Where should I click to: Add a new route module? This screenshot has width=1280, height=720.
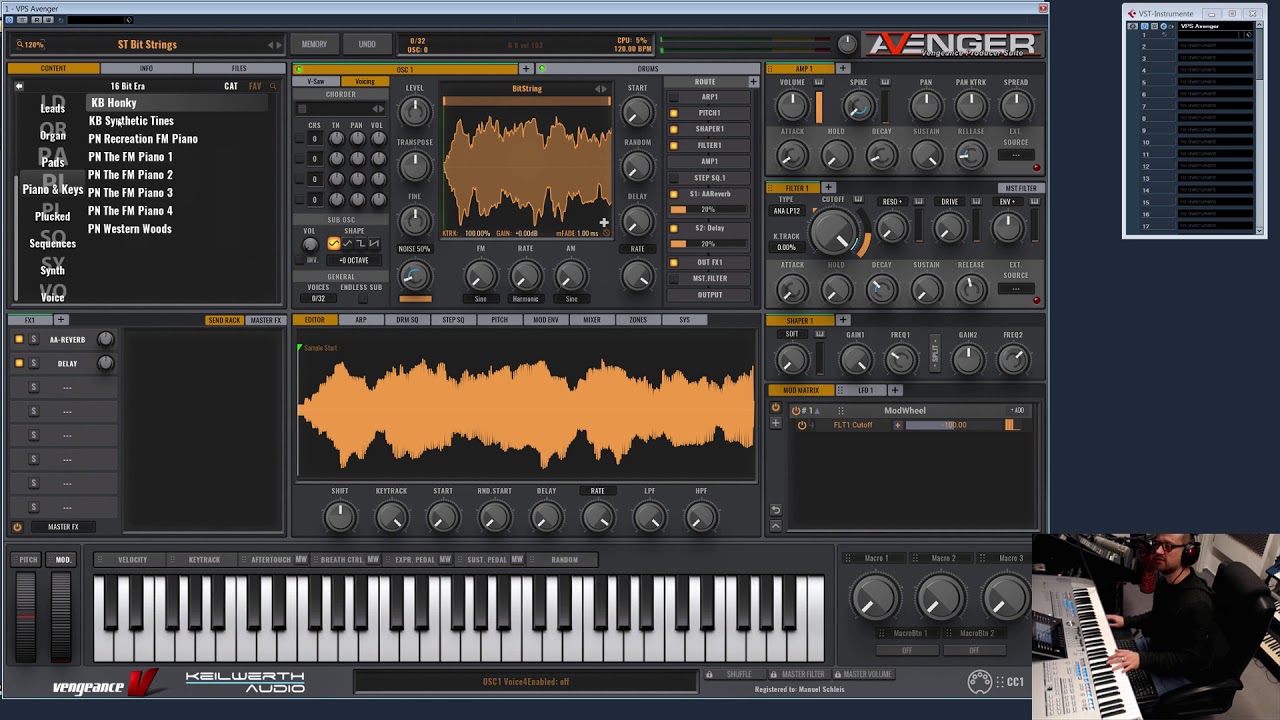pyautogui.click(x=753, y=82)
